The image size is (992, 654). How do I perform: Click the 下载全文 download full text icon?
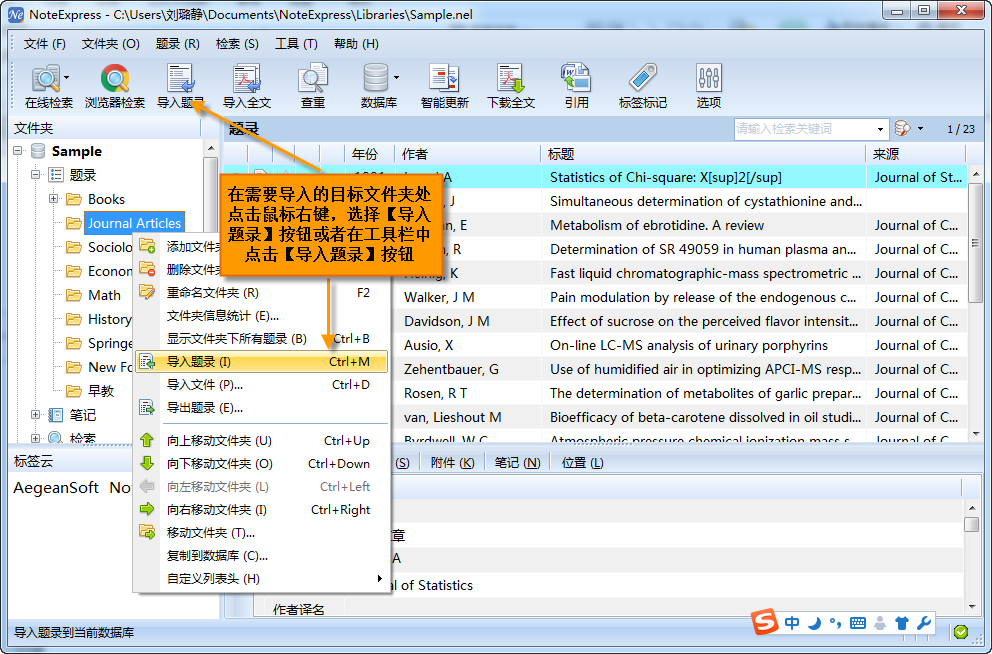pos(511,78)
